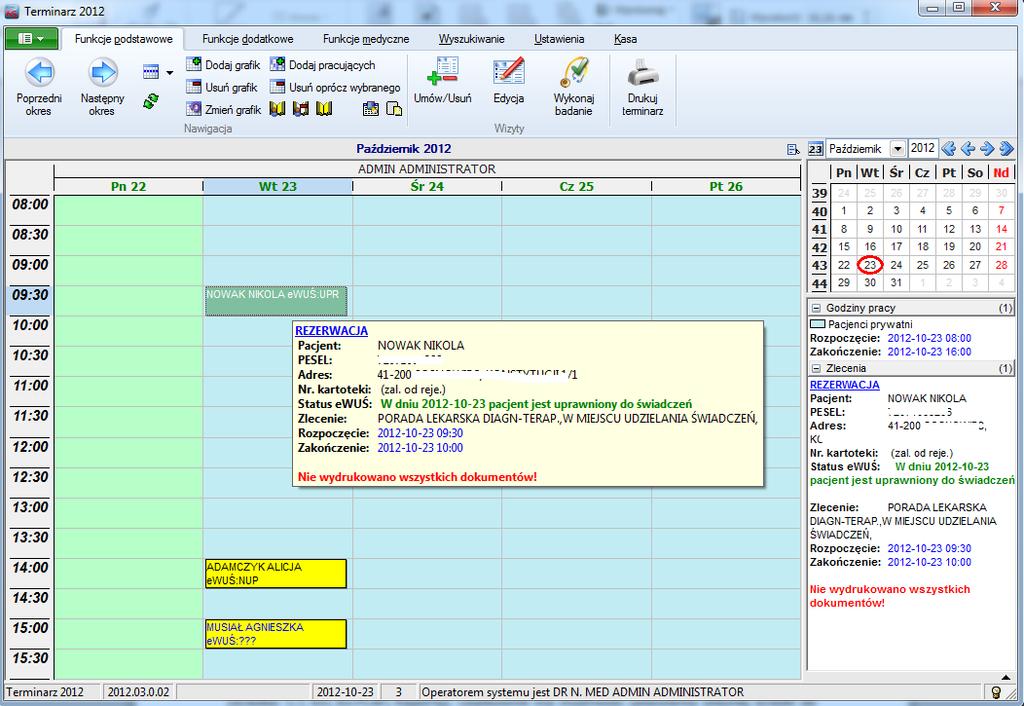
Task: Click the Pacjenci prywatni color legend box
Action: [817, 324]
